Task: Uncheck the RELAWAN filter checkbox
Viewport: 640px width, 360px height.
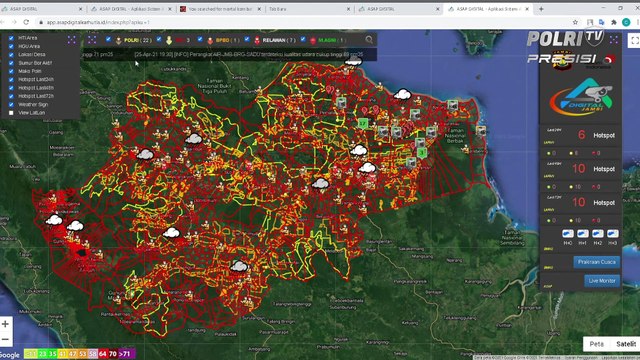Action: 247,39
